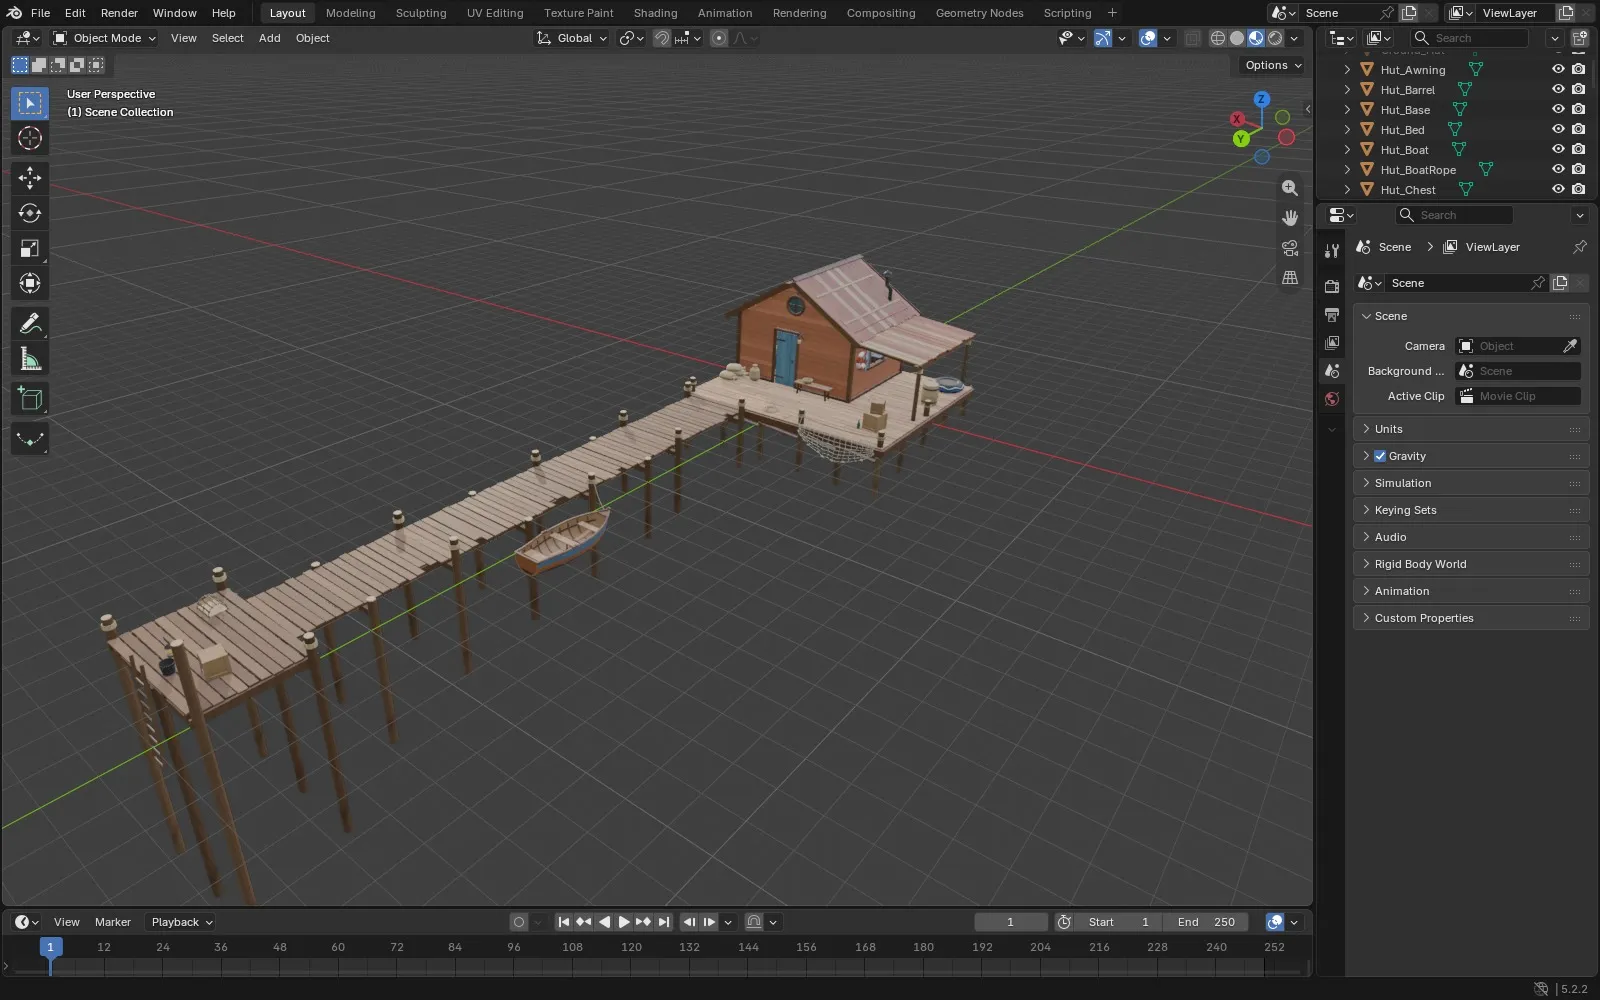Image resolution: width=1600 pixels, height=1000 pixels.
Task: Click the End frame field
Action: pyautogui.click(x=1206, y=922)
